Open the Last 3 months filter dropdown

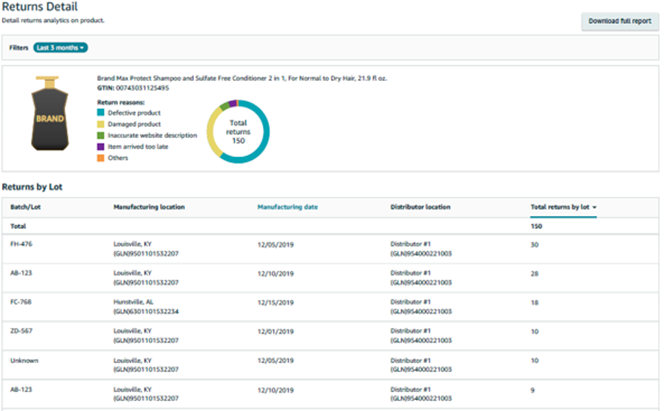[60, 47]
